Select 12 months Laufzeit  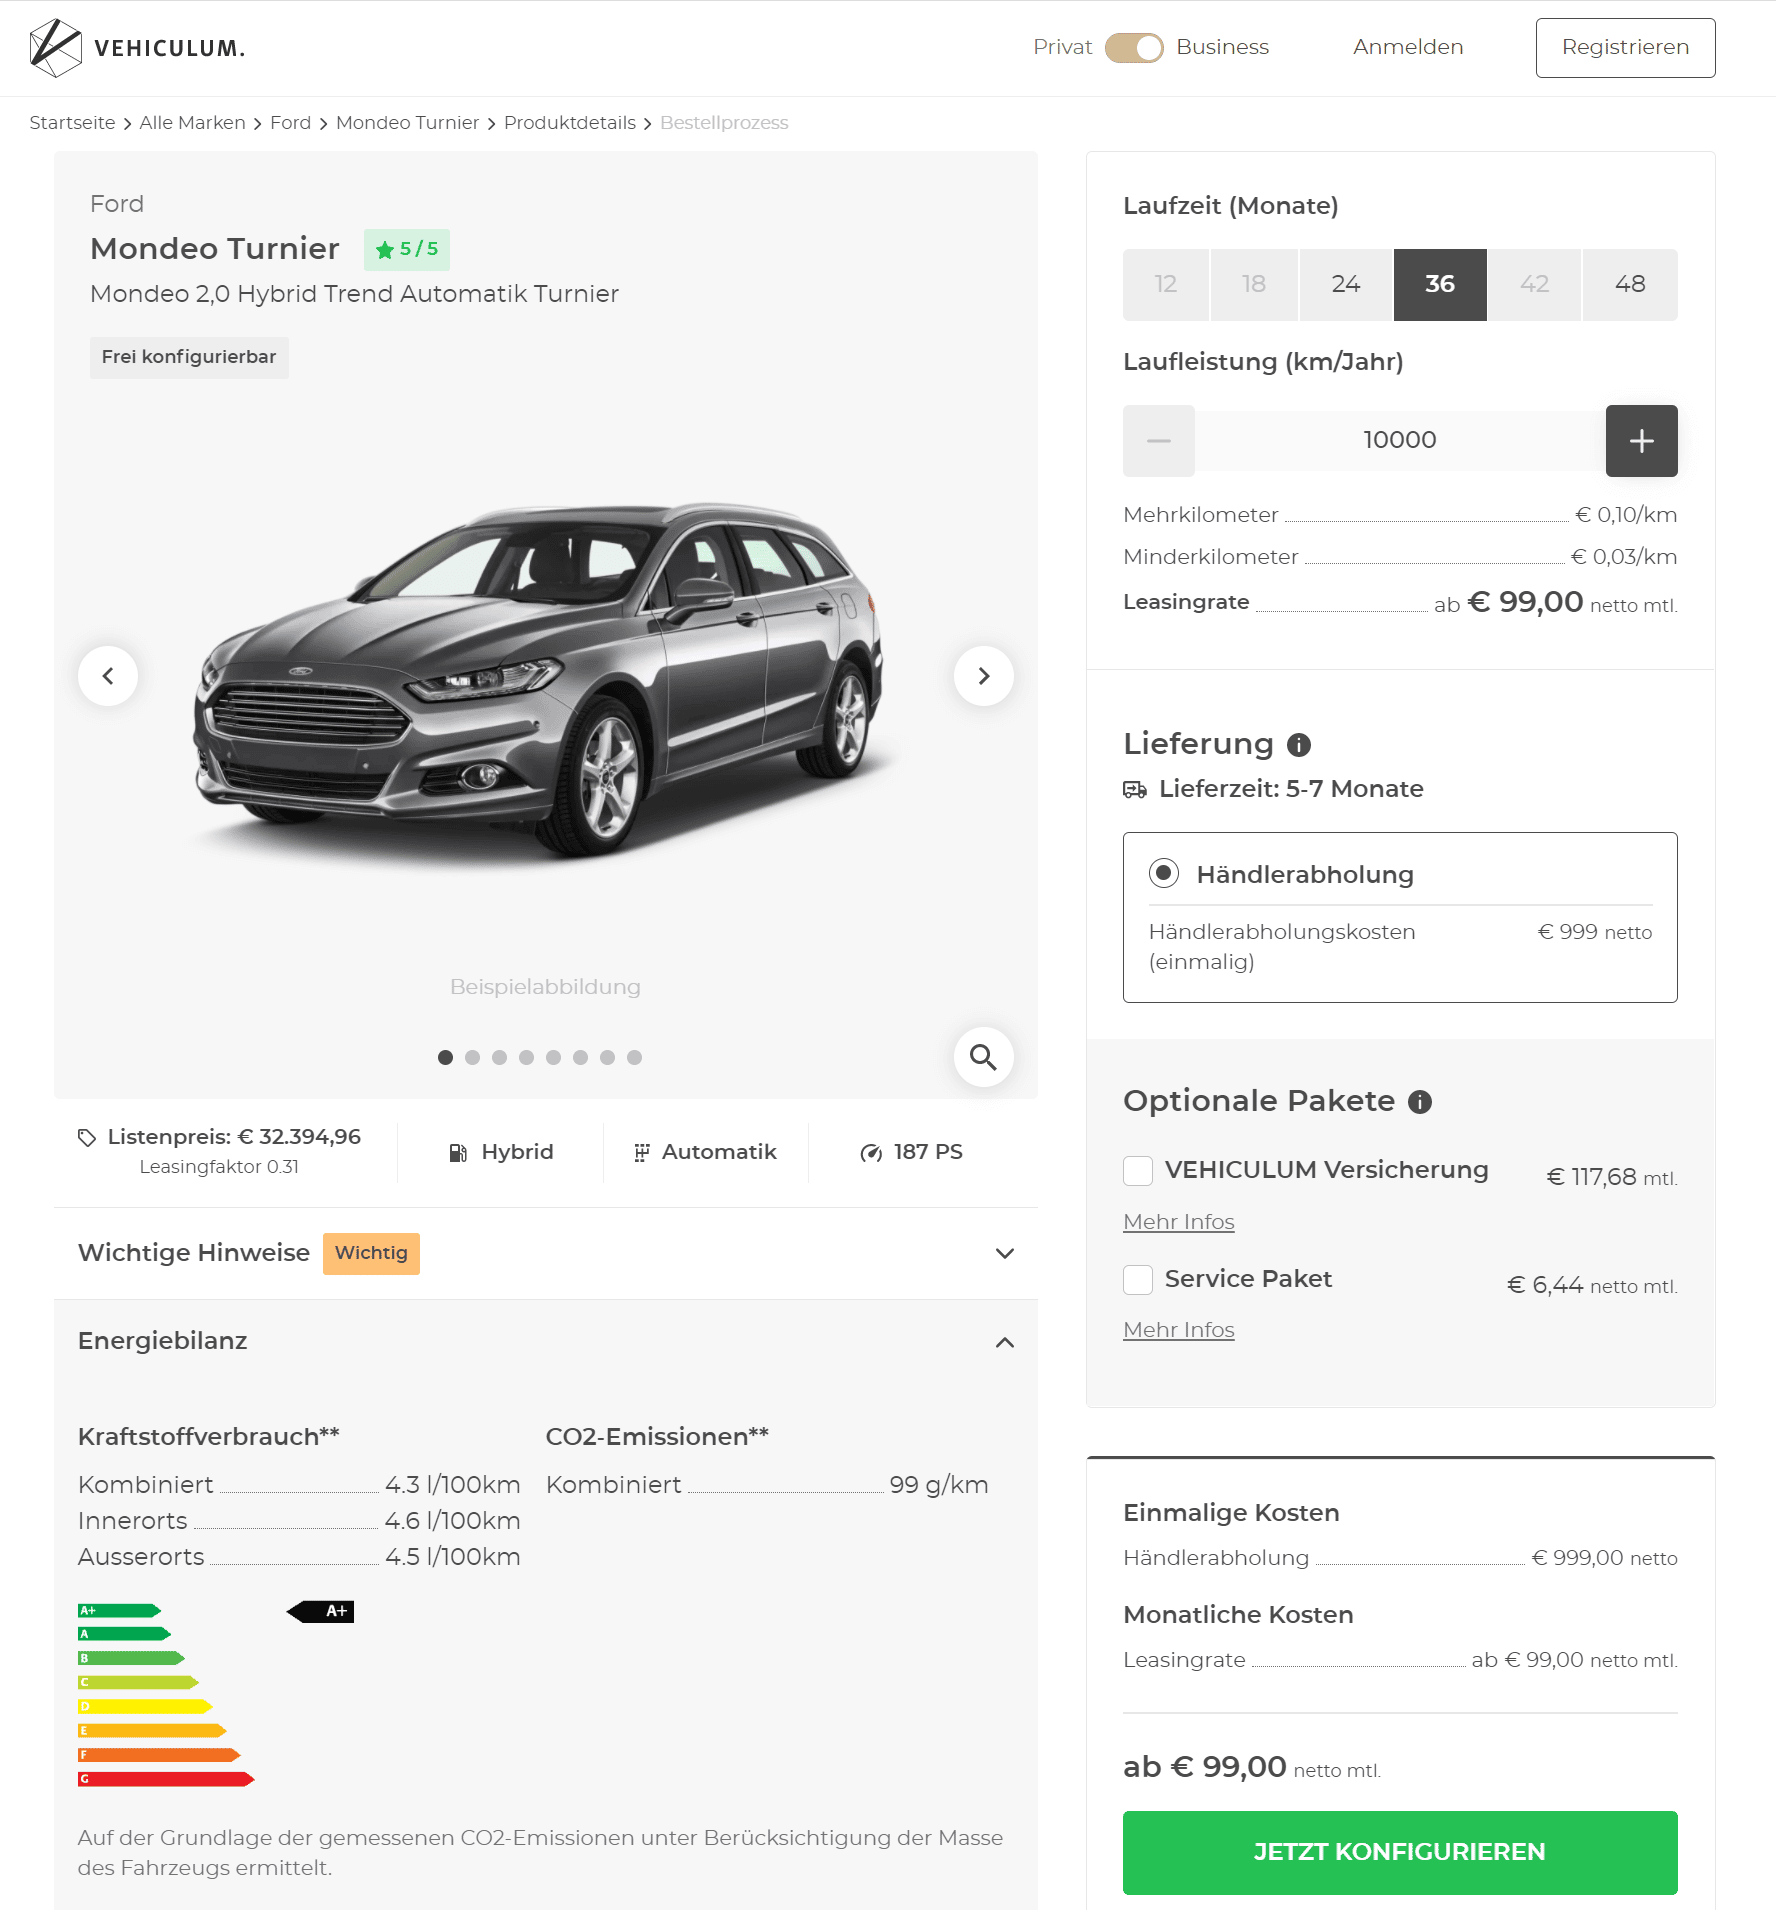[x=1166, y=285]
